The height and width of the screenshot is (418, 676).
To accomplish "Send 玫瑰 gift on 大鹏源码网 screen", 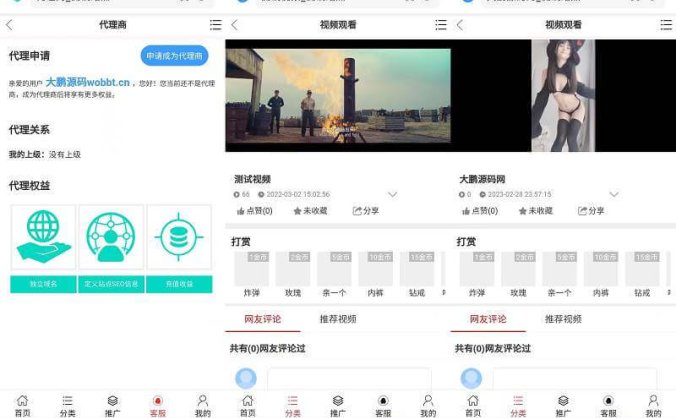I will coord(518,275).
